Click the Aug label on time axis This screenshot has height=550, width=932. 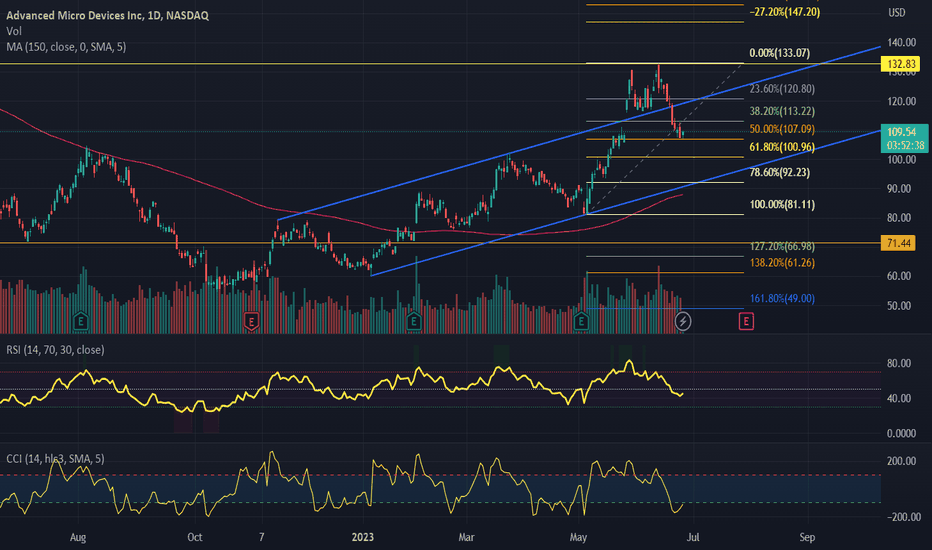click(x=78, y=538)
